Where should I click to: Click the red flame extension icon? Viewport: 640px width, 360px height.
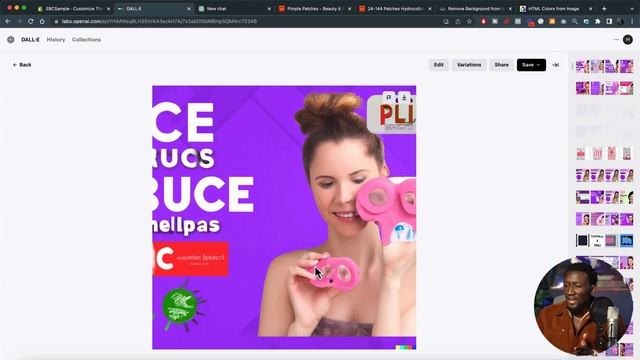483,21
